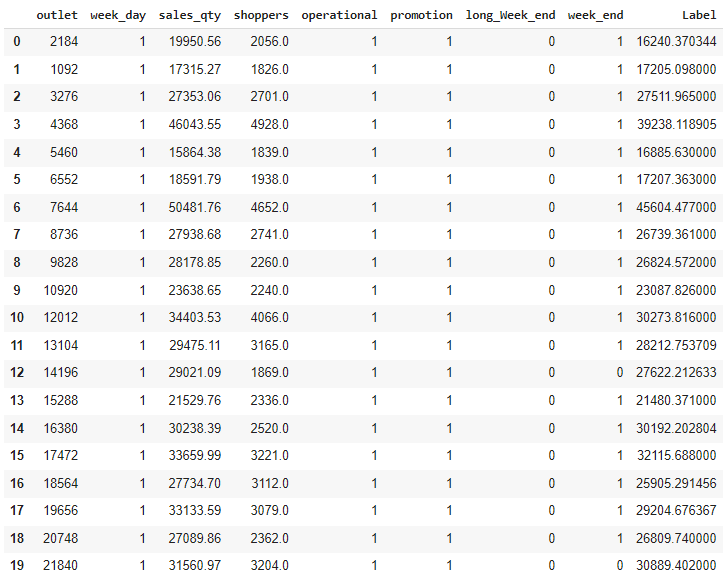Click sales_qty cell 27353.06

[x=195, y=97]
